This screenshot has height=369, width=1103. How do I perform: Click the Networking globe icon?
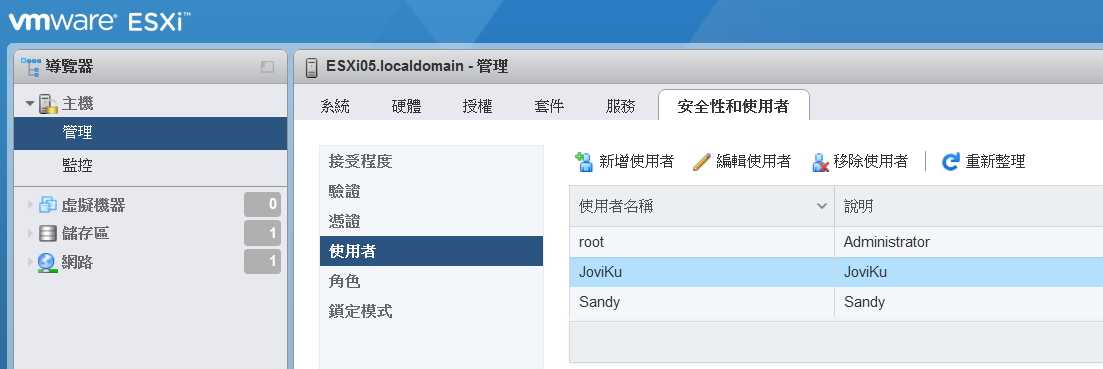pos(48,263)
